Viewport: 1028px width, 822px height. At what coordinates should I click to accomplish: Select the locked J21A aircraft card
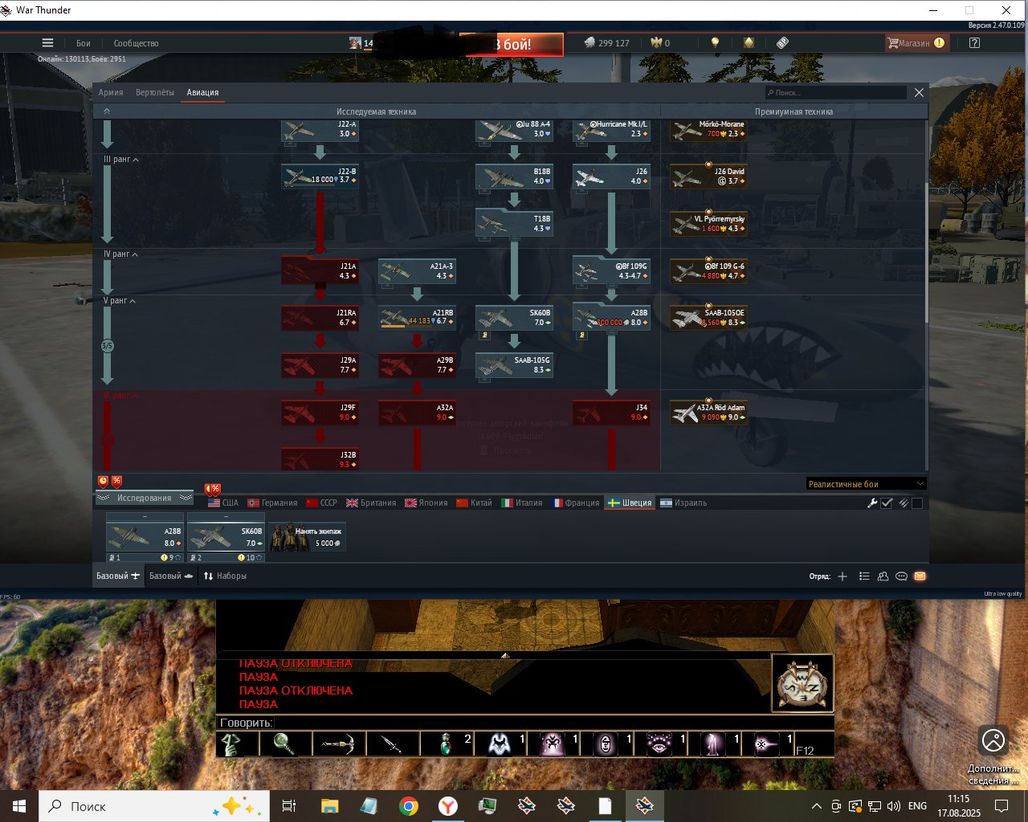pyautogui.click(x=320, y=271)
